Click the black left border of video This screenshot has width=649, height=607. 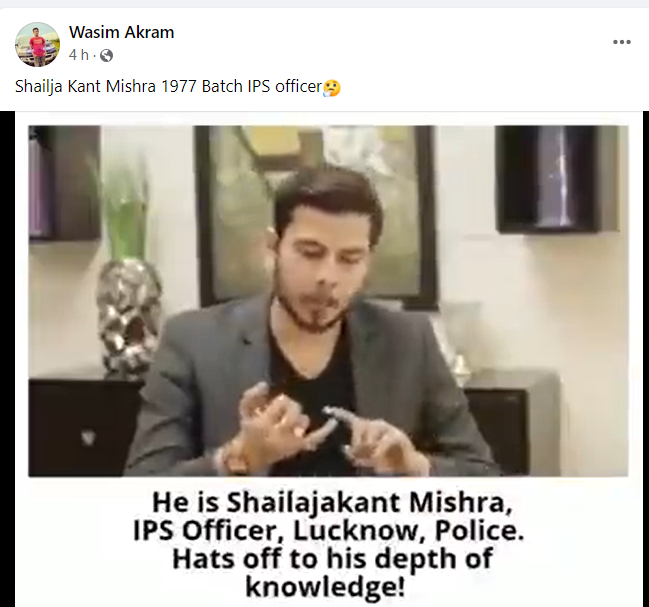(x=7, y=359)
